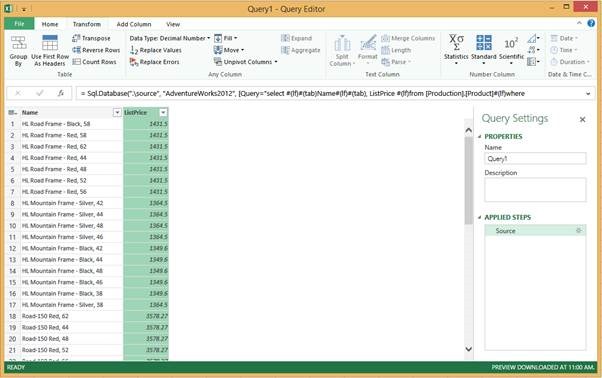Select the Name column header
602x378 pixels.
(x=66, y=112)
